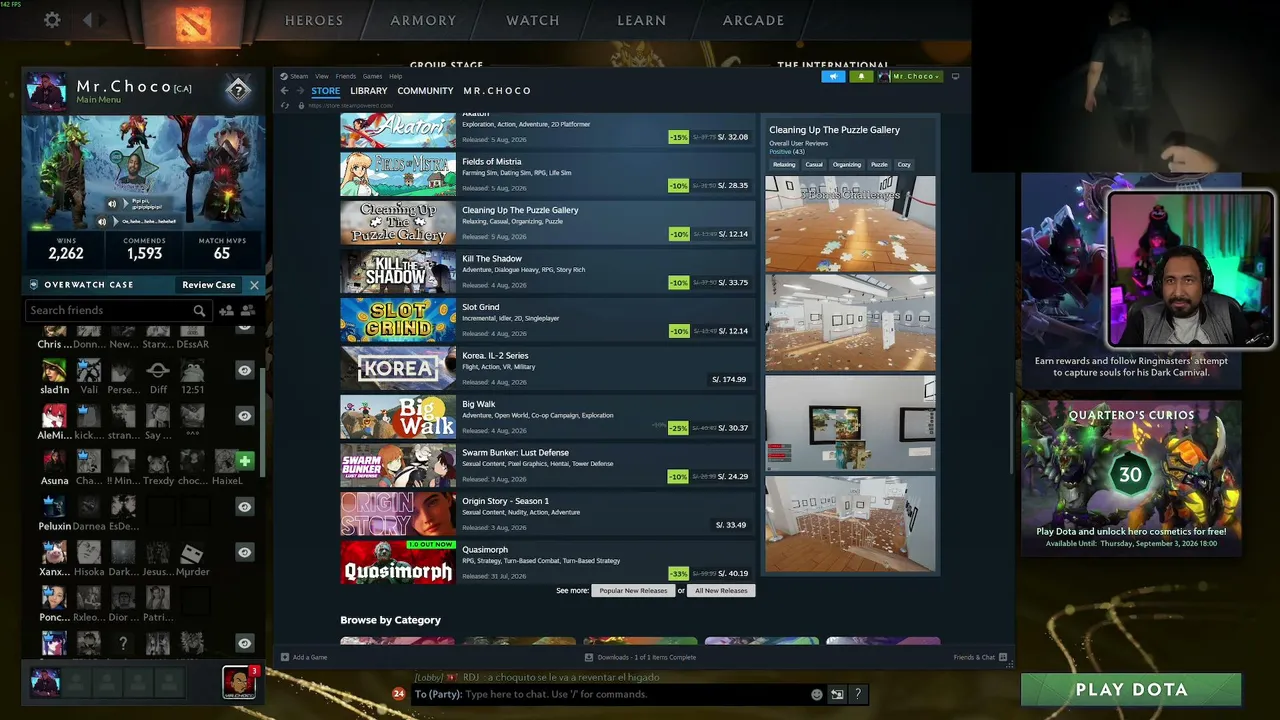
Task: Click the PLAY DOTA button
Action: 1131,689
